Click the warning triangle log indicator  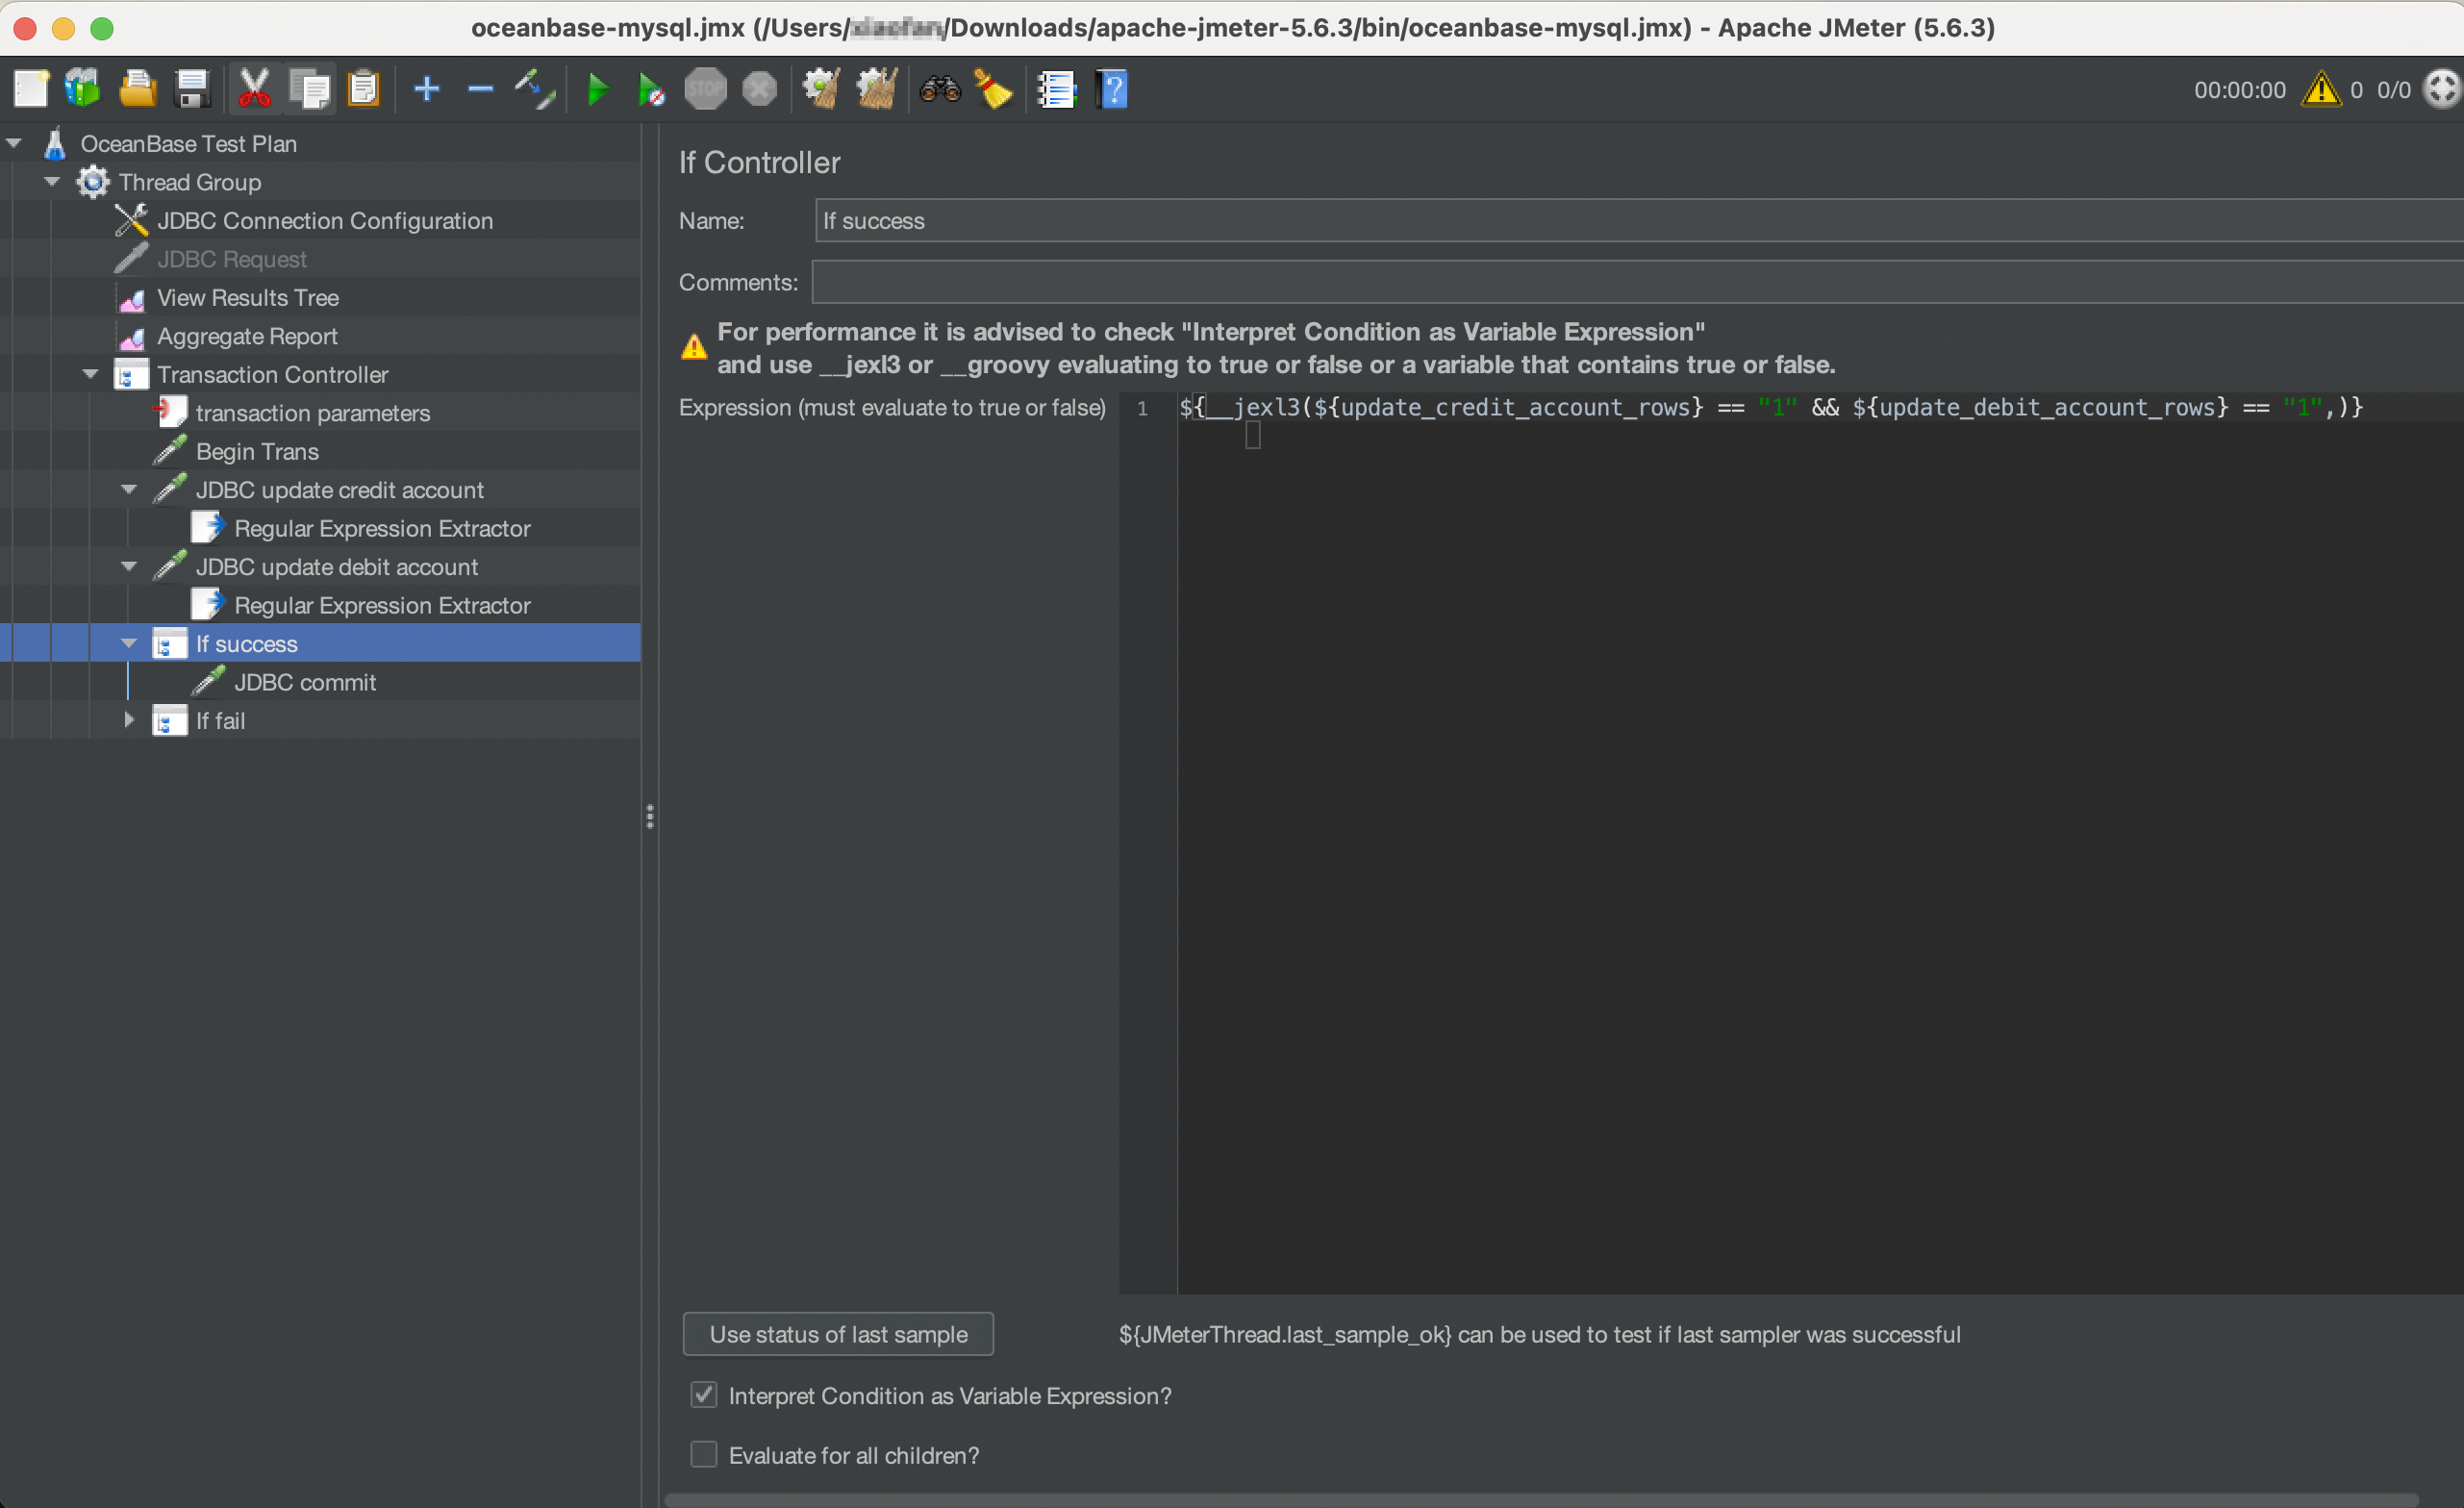pyautogui.click(x=2320, y=90)
